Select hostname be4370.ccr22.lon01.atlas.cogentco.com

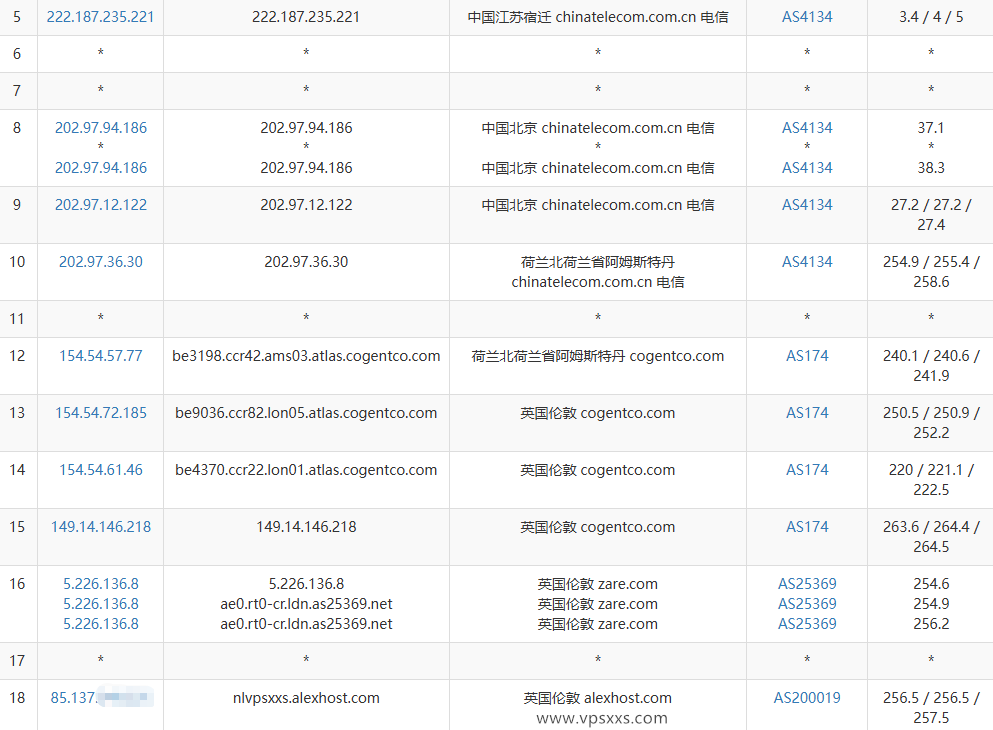[x=306, y=470]
